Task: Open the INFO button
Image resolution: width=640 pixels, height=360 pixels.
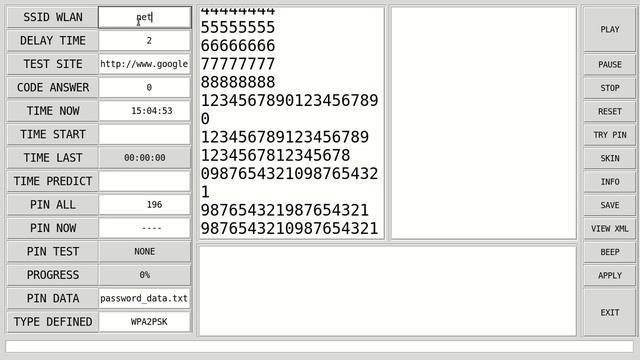Action: [609, 182]
